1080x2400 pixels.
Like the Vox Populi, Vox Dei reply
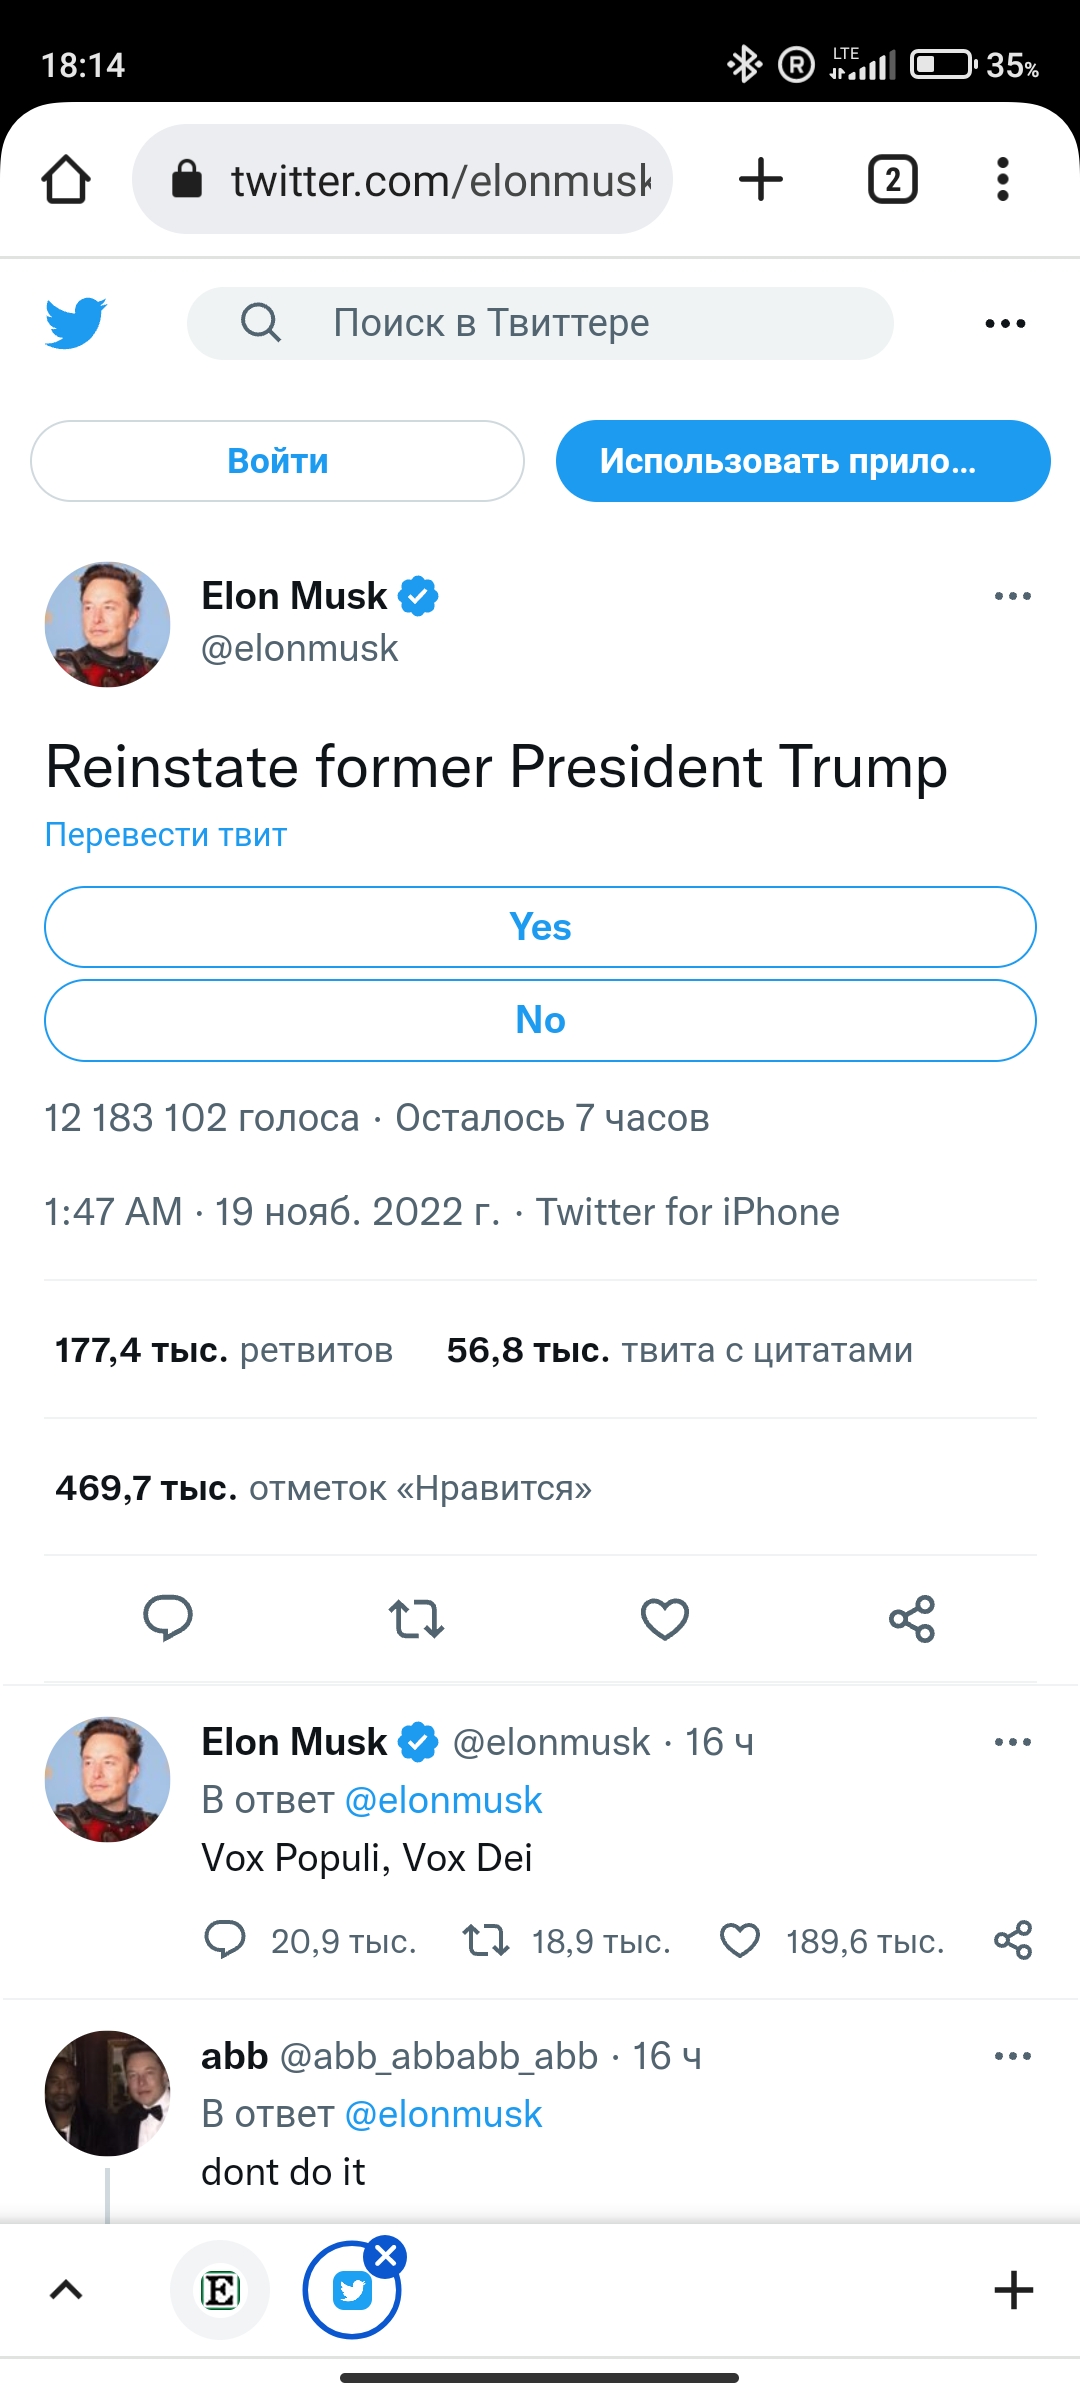(740, 1941)
